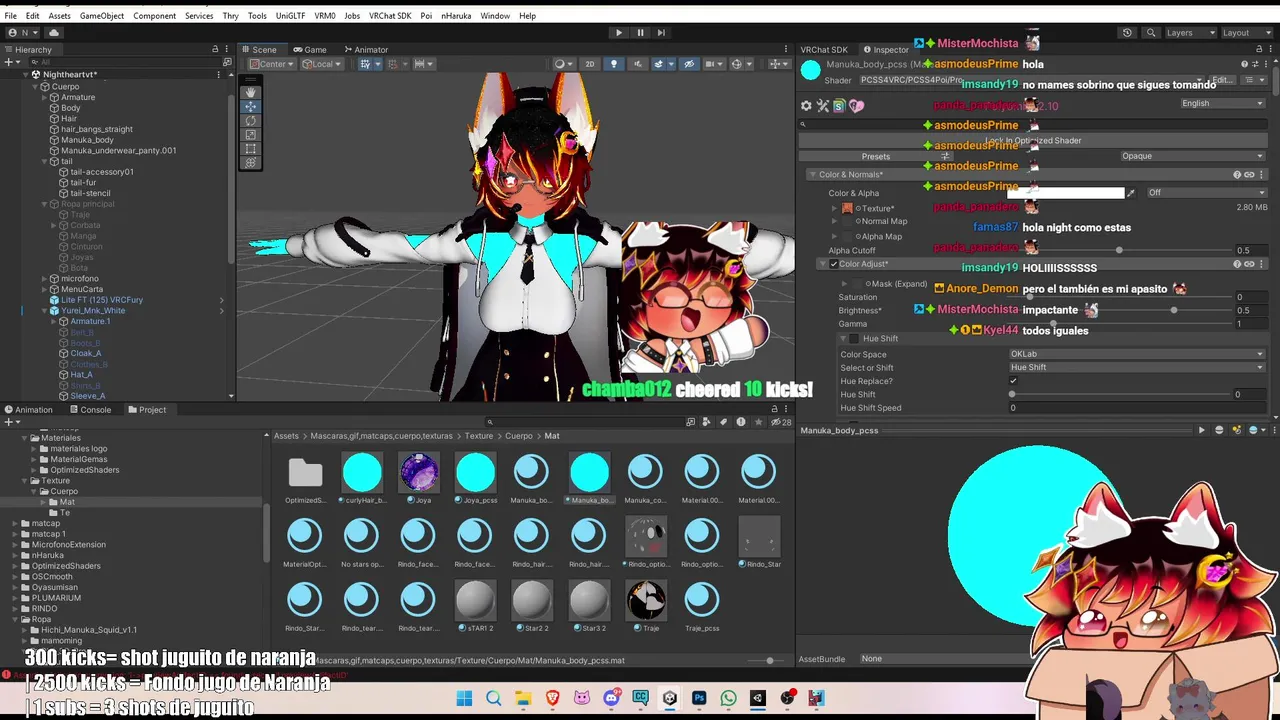Open Photoshop from the Windows taskbar

click(x=699, y=698)
